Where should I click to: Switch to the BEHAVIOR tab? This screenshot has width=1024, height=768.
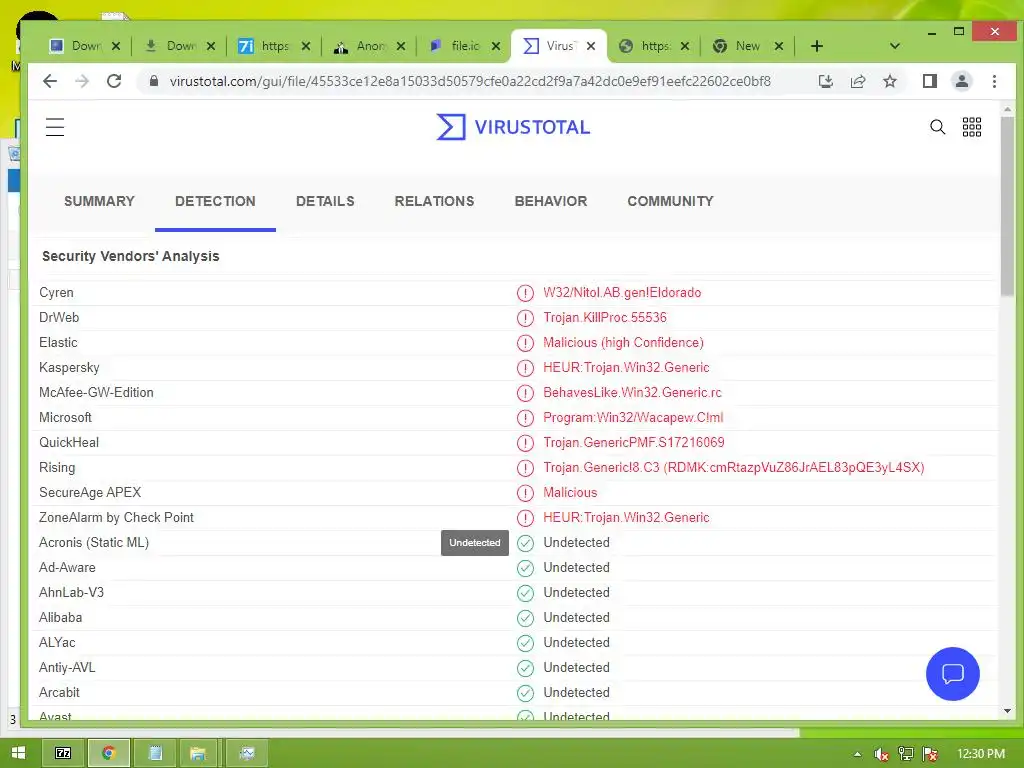click(x=551, y=201)
